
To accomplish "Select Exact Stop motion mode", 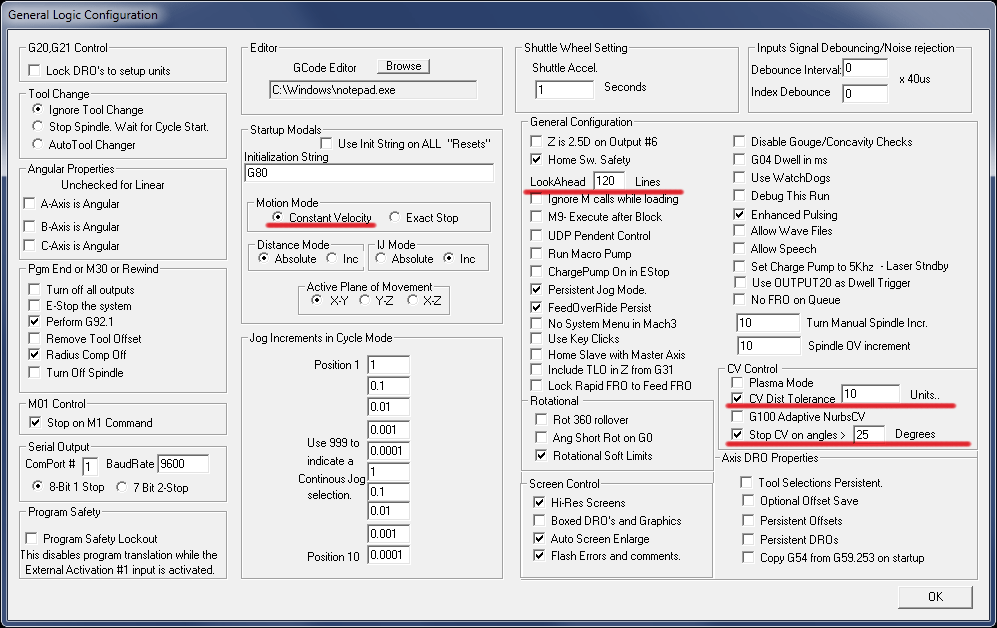I will 395,217.
